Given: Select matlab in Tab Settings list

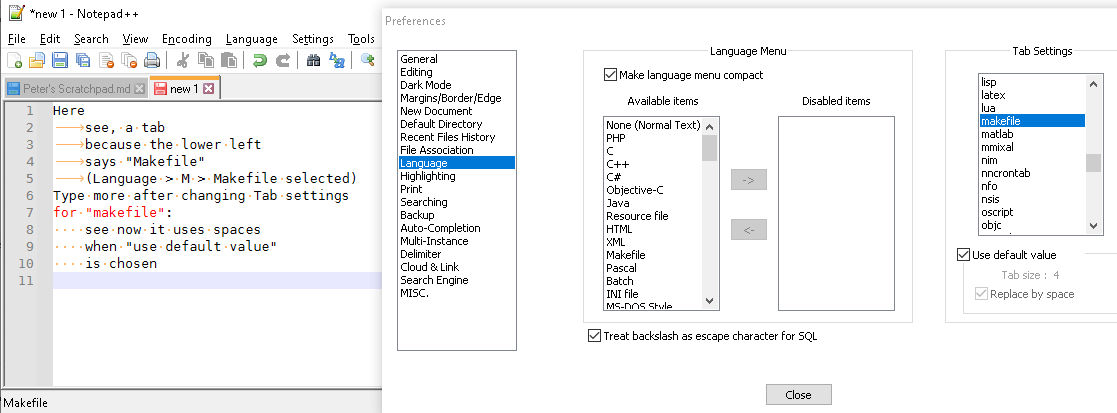Looking at the screenshot, I should click(x=997, y=134).
